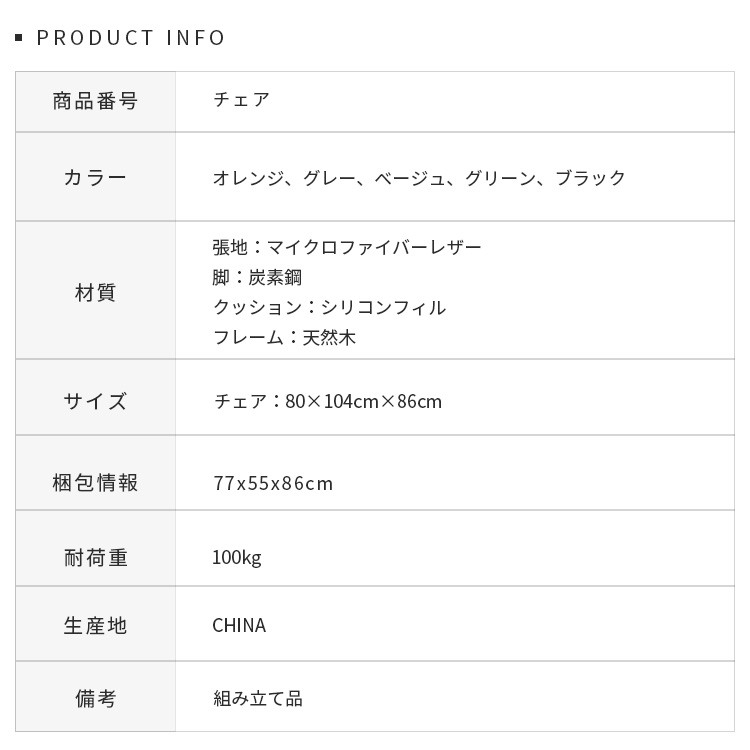The height and width of the screenshot is (750, 750).
Task: Select the 梱包情報 label cell
Action: point(95,483)
